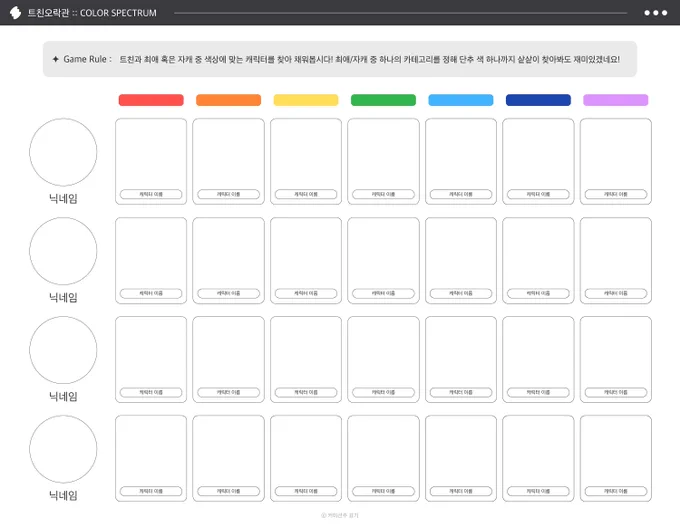Click the 닉네임 label under the first profile circle
Screen dimensions: 680x527
point(63,199)
